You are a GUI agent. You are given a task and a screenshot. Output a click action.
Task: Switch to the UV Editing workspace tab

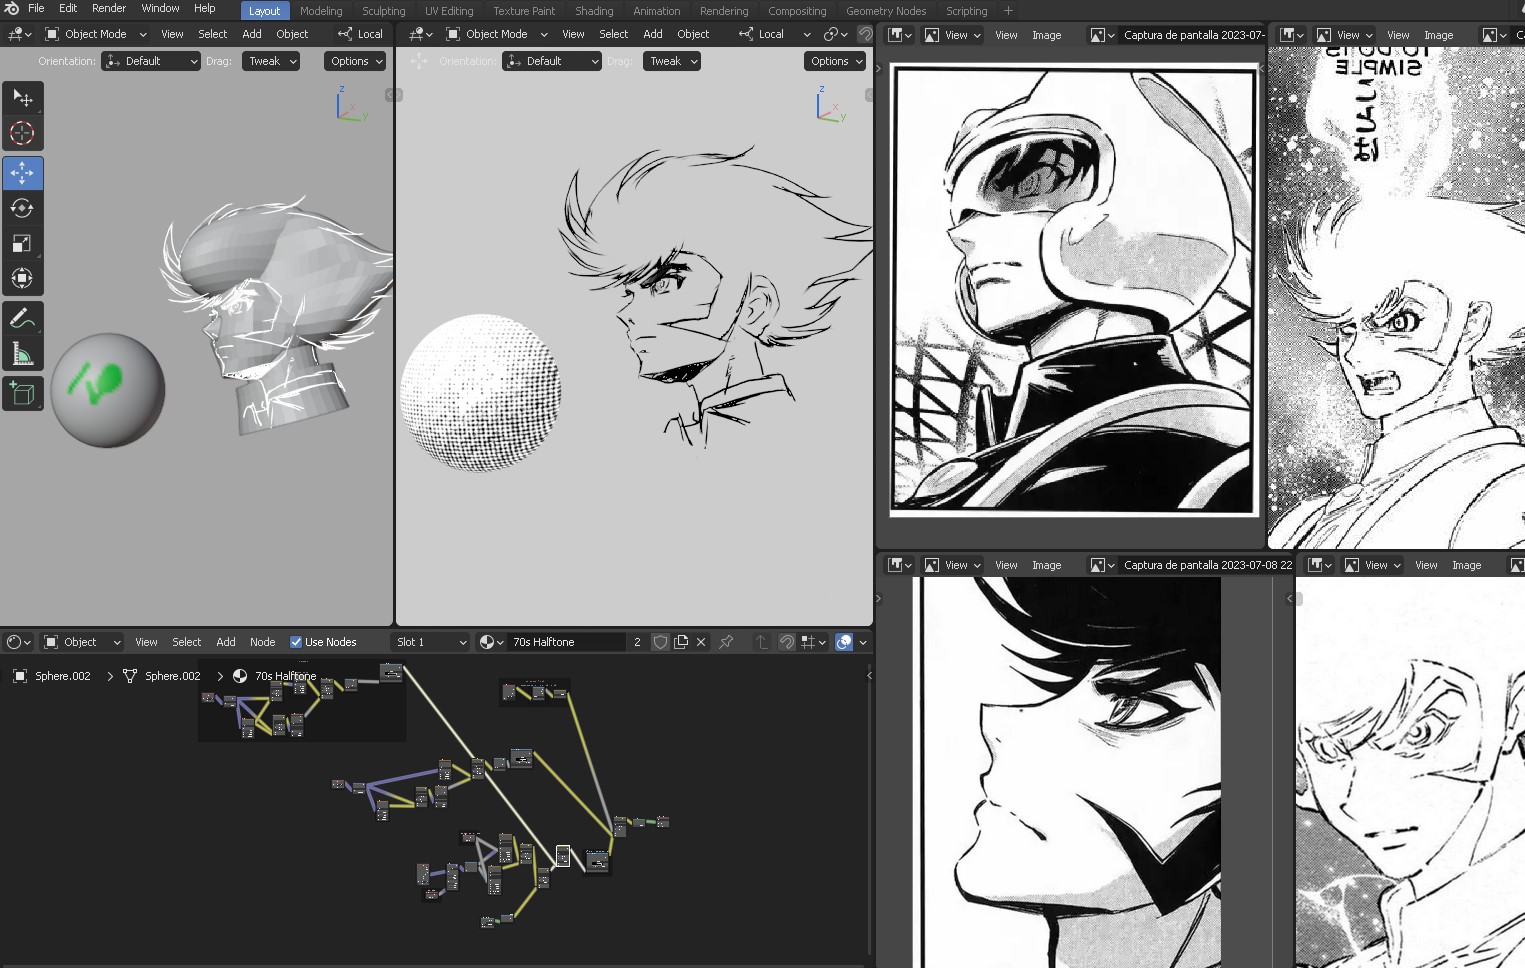click(x=449, y=11)
